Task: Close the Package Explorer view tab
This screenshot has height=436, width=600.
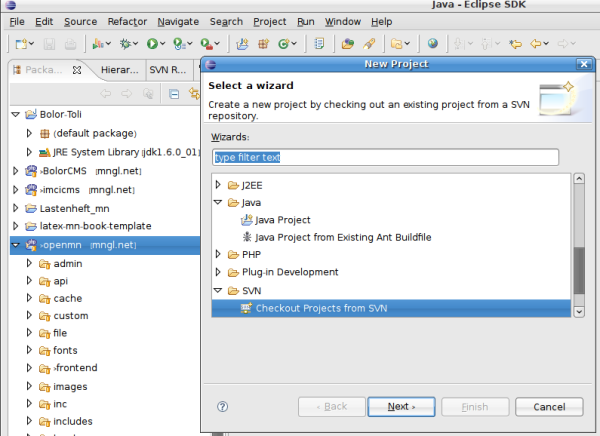Action: [x=77, y=70]
